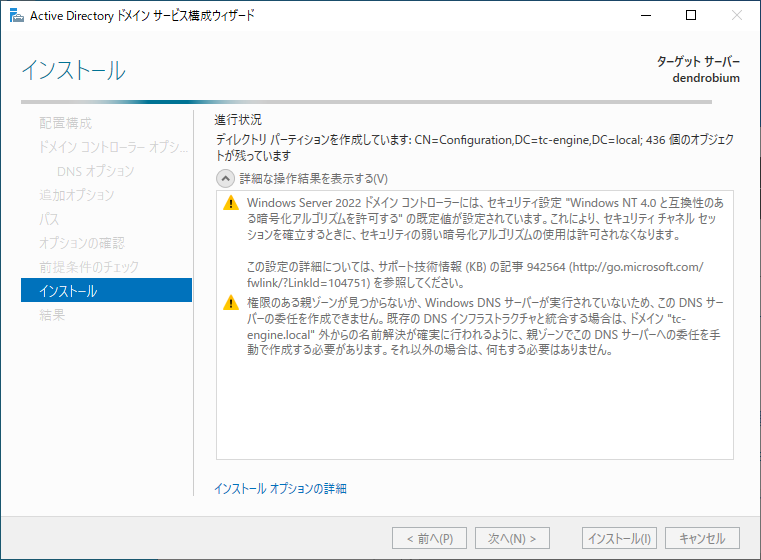Image resolution: width=761 pixels, height=560 pixels.
Task: Click the wizard app icon in title bar
Action: tap(17, 16)
